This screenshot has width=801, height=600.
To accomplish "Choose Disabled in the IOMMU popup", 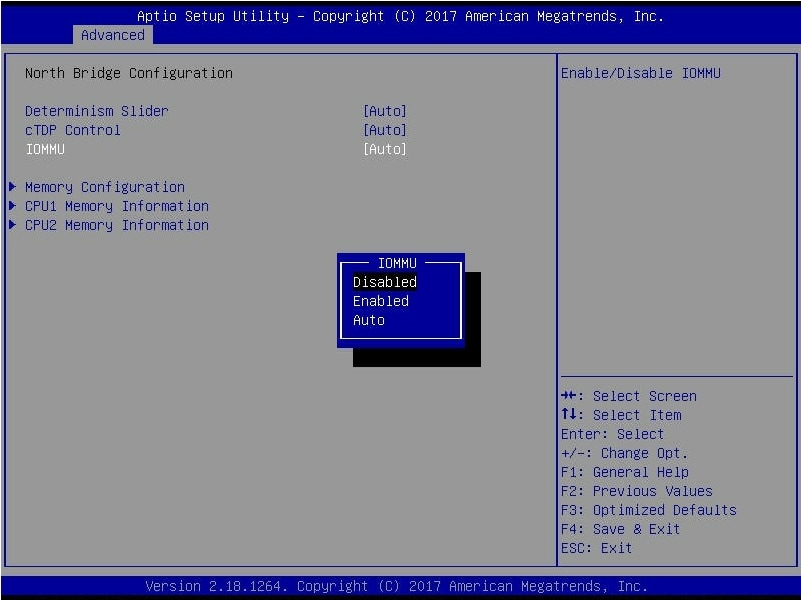I will (x=385, y=282).
